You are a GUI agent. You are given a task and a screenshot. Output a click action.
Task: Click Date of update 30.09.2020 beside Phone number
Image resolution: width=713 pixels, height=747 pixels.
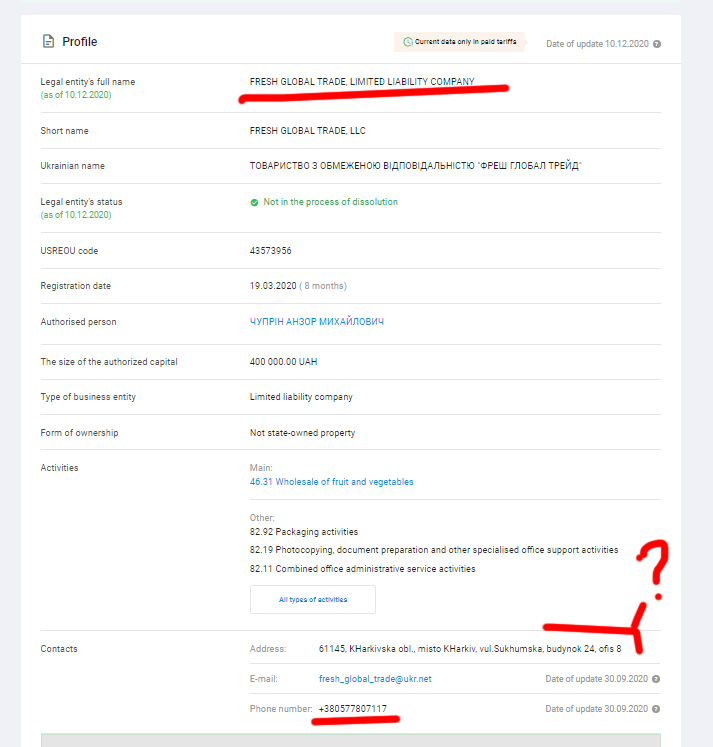(596, 709)
